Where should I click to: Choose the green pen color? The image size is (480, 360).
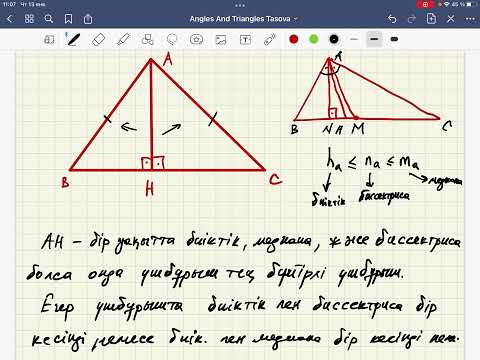[314, 39]
